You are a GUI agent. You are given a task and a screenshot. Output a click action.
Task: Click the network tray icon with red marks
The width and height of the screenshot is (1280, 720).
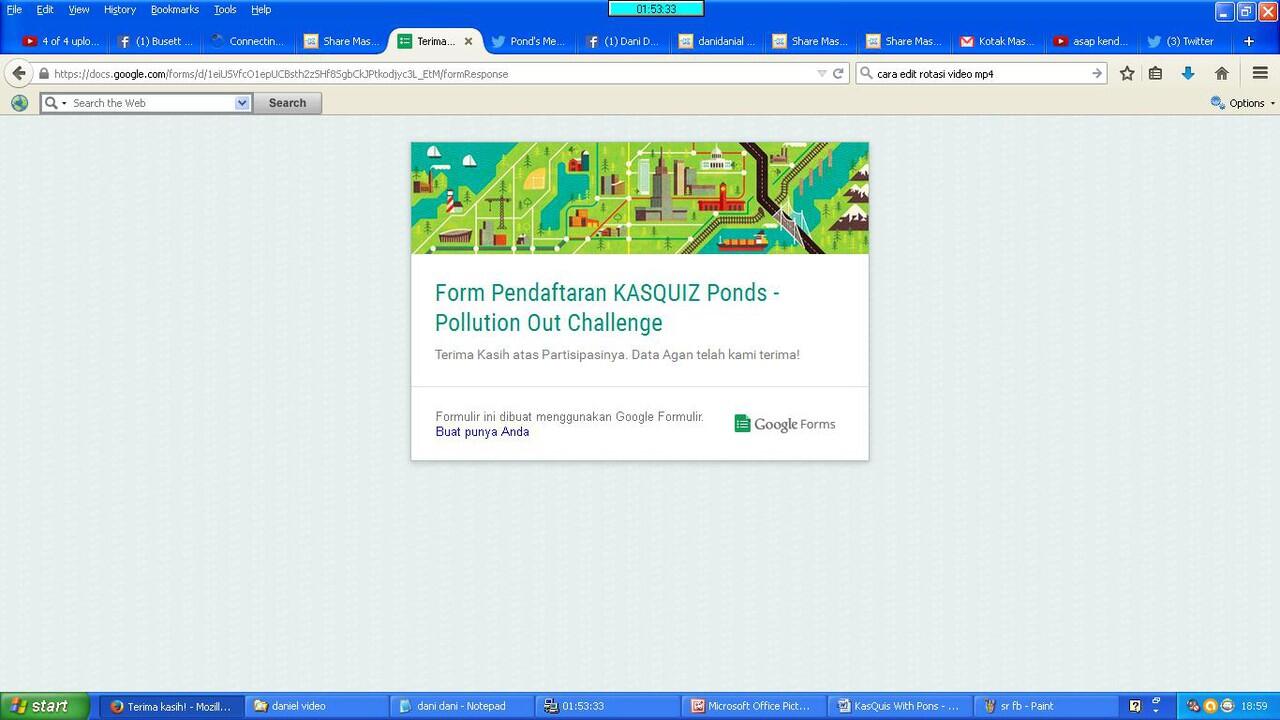pyautogui.click(x=1192, y=706)
